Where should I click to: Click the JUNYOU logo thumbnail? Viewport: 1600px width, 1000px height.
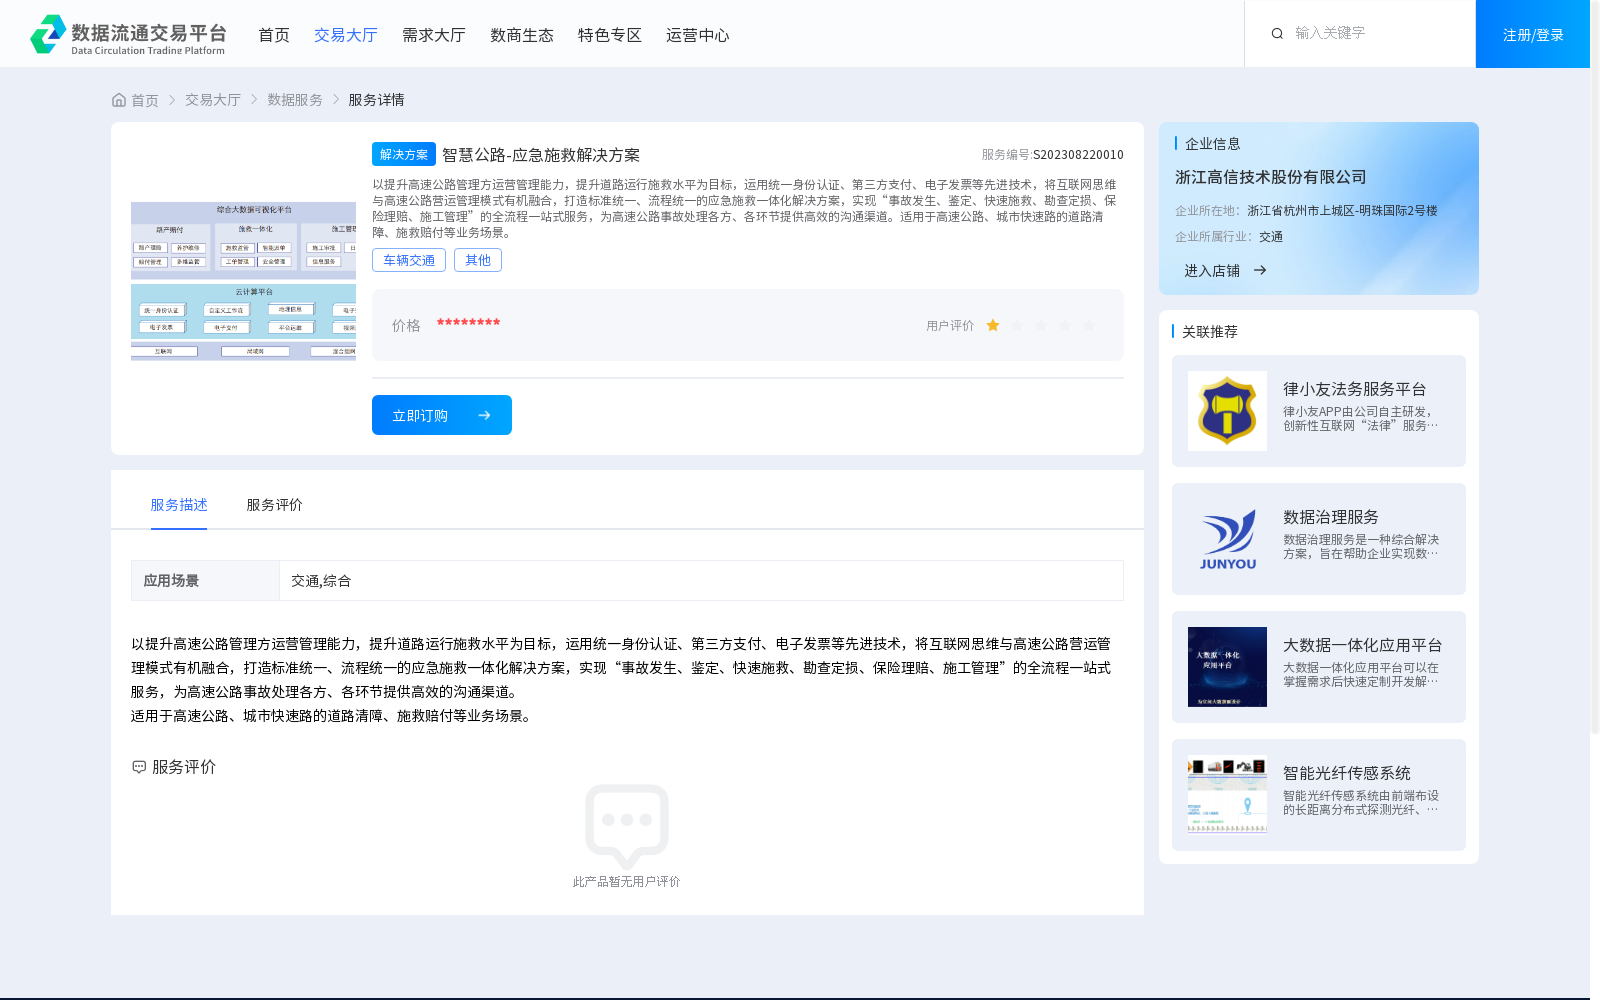click(1227, 539)
